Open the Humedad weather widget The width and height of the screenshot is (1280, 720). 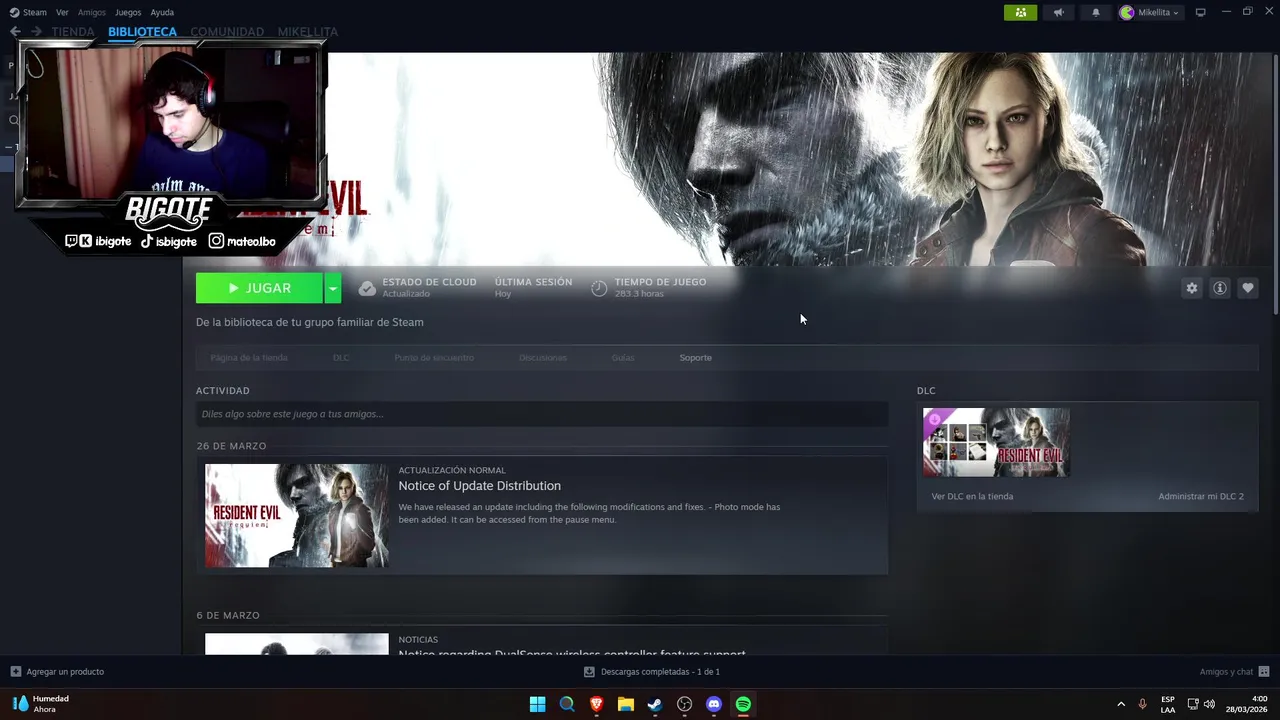click(x=41, y=704)
